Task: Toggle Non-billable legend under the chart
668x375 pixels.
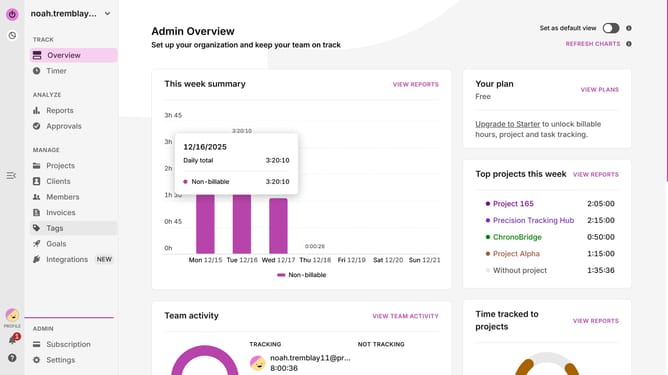Action: click(x=302, y=275)
